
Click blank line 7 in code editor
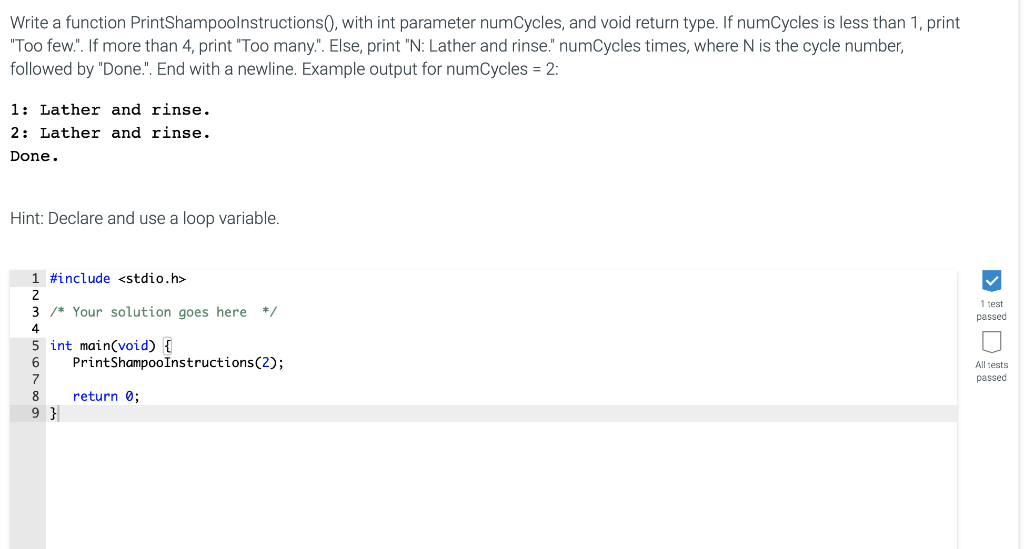pos(502,379)
